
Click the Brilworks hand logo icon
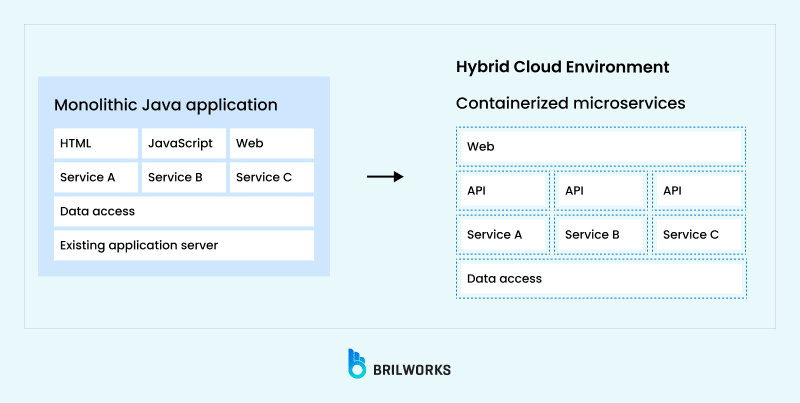pyautogui.click(x=358, y=364)
